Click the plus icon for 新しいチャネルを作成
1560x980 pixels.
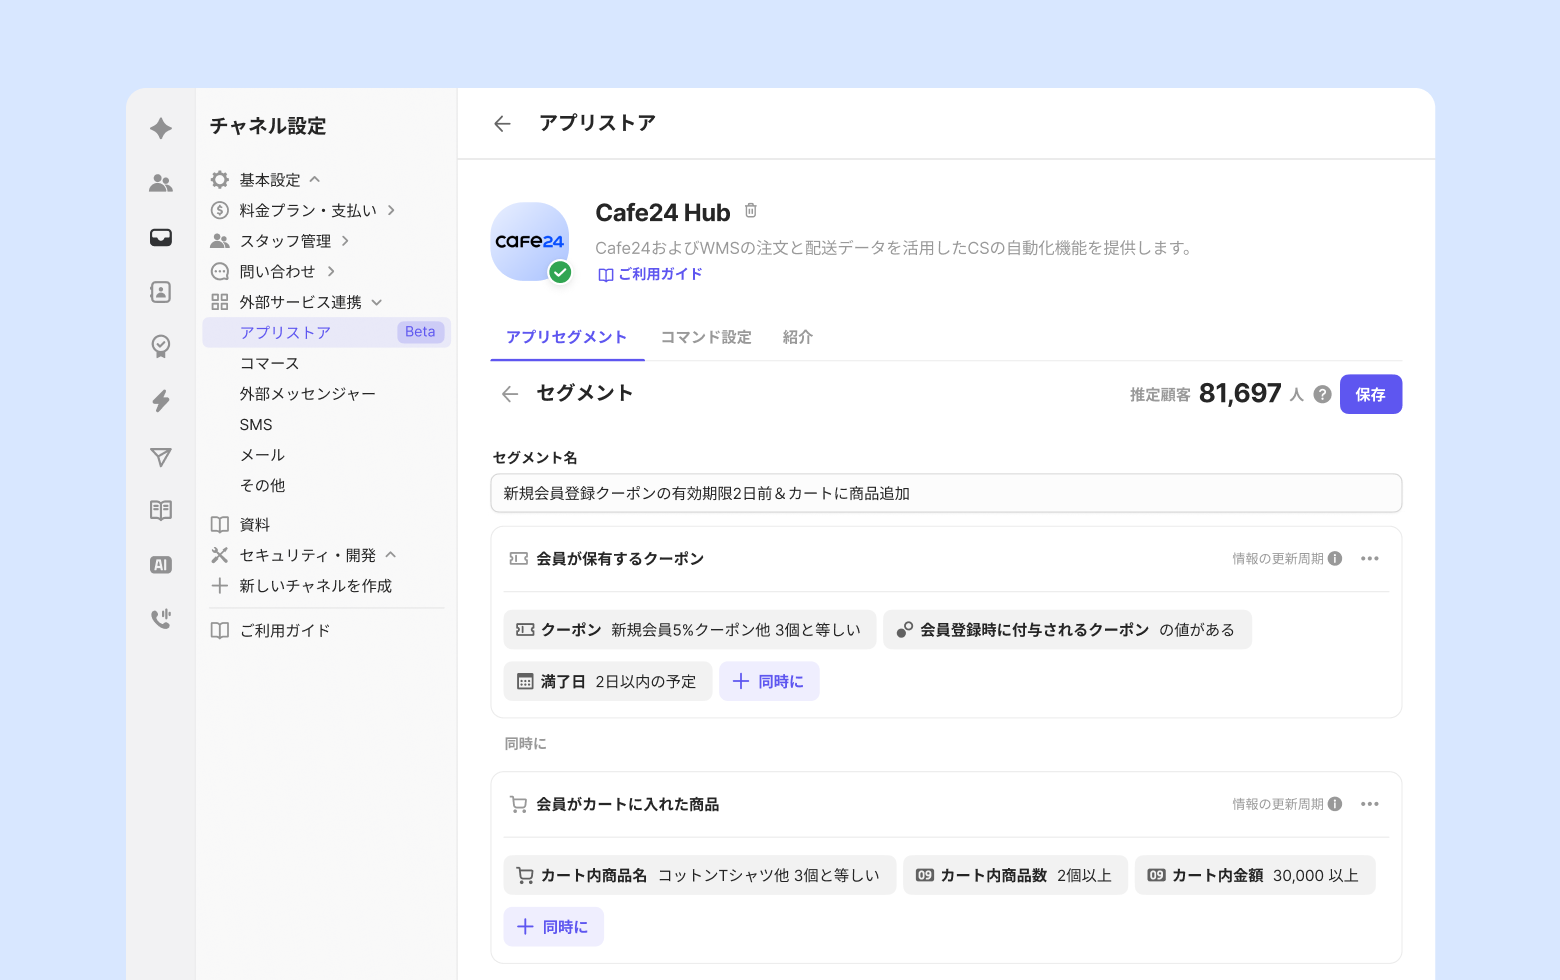pyautogui.click(x=220, y=586)
